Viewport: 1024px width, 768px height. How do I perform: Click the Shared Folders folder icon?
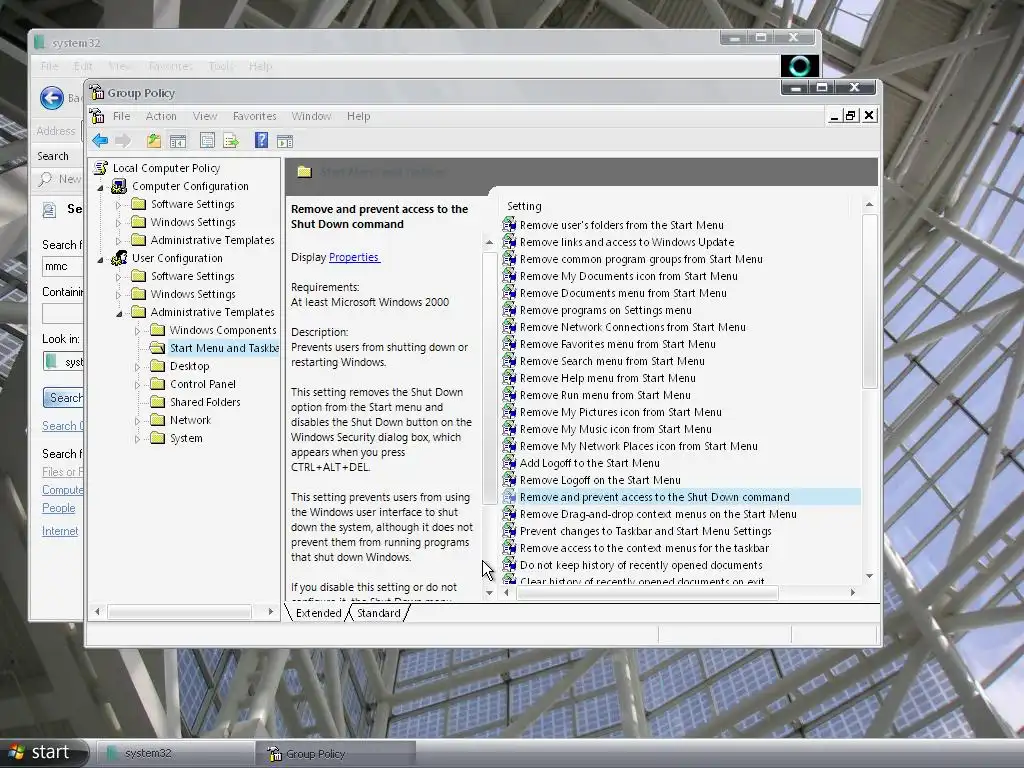[x=157, y=402]
